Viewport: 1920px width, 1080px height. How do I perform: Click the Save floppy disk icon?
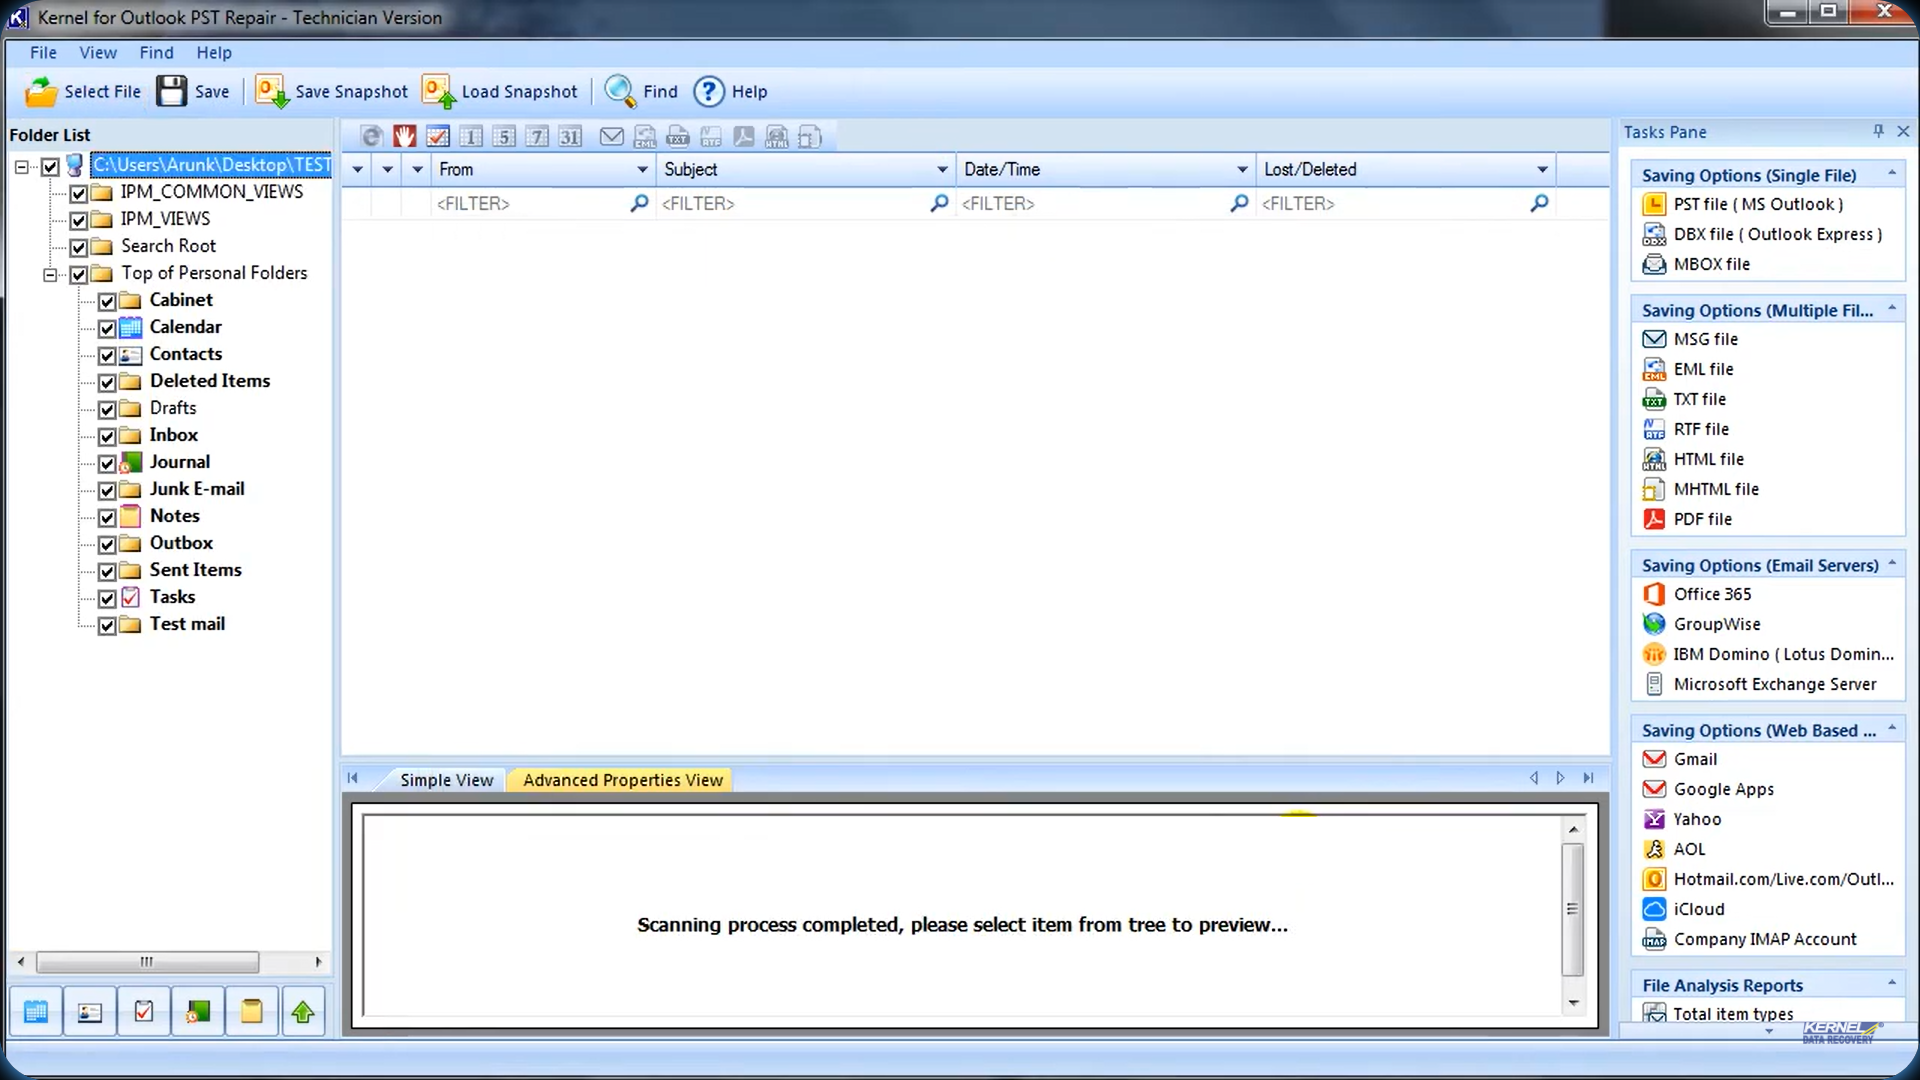(172, 92)
